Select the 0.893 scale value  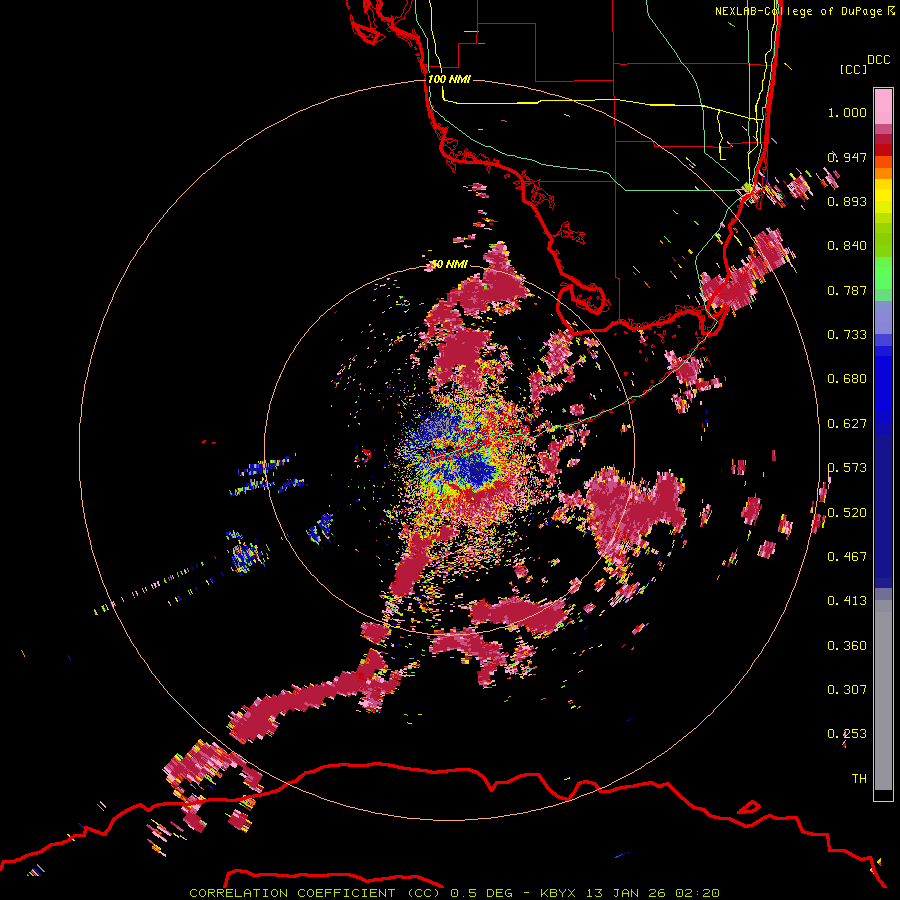(847, 201)
